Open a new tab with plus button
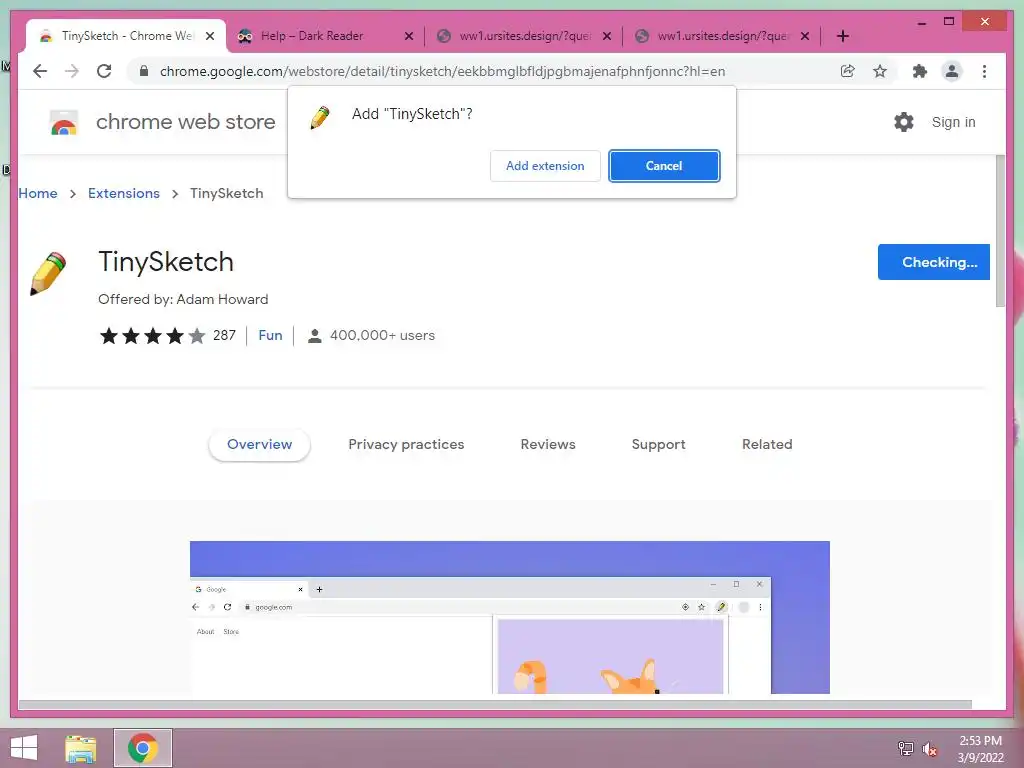This screenshot has height=768, width=1024. pyautogui.click(x=842, y=36)
